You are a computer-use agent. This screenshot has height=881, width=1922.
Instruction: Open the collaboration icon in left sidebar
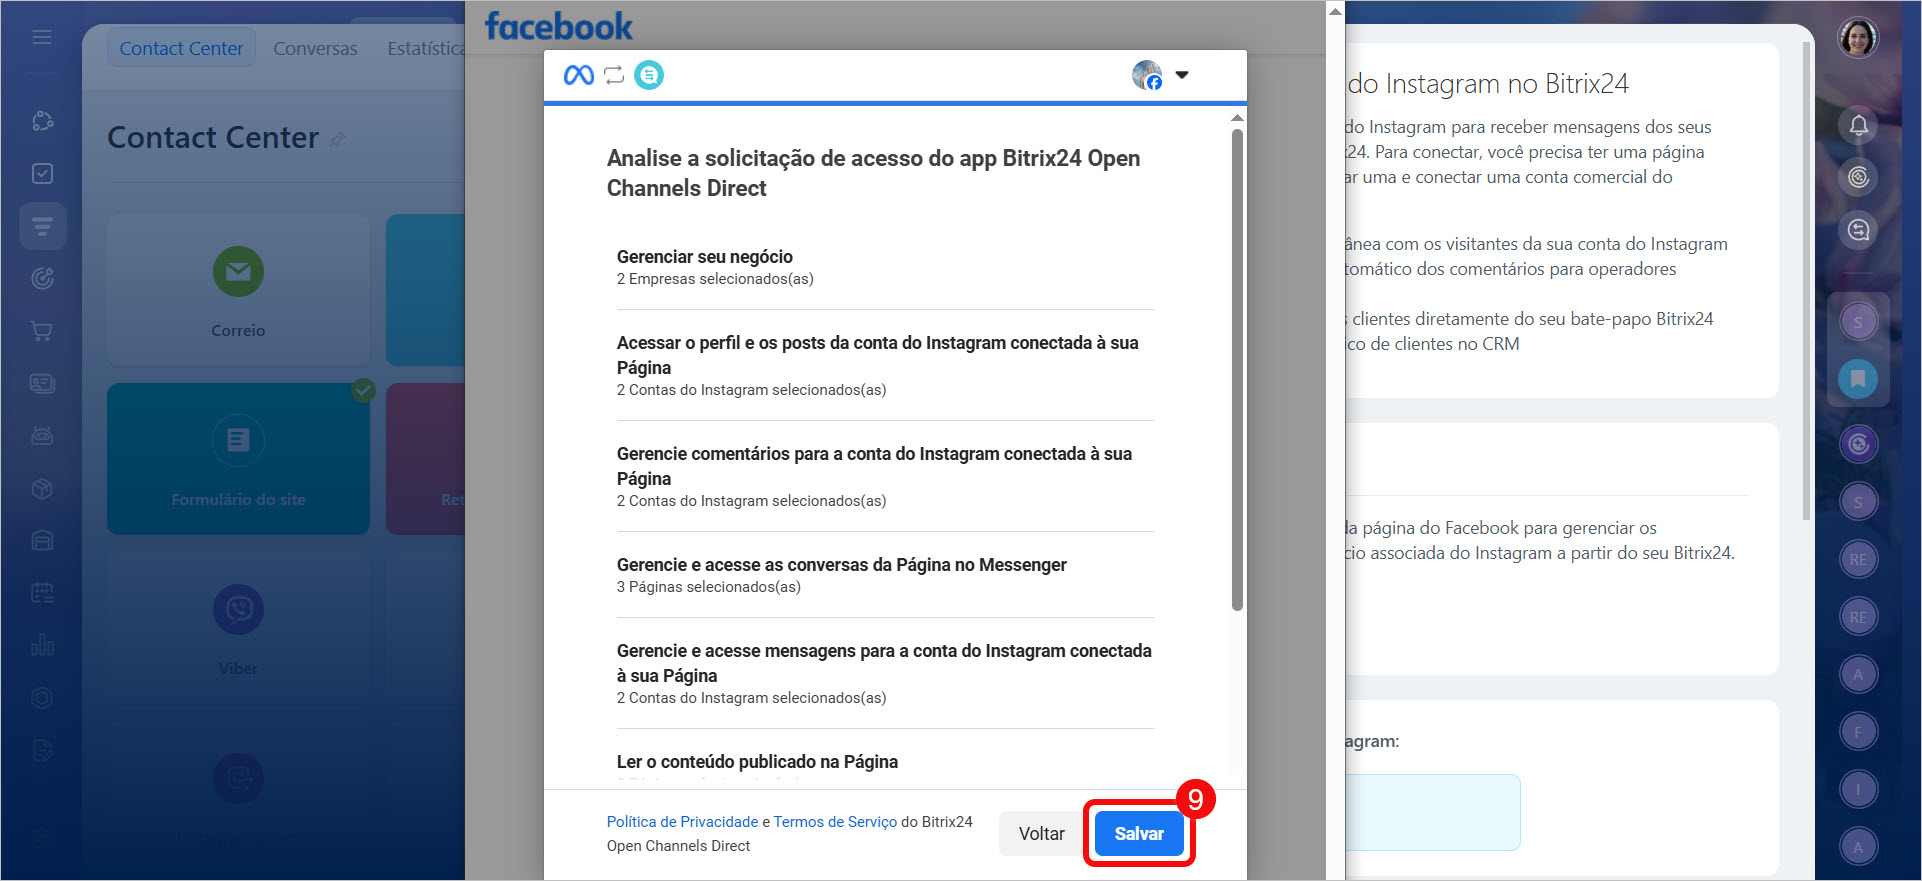42,121
